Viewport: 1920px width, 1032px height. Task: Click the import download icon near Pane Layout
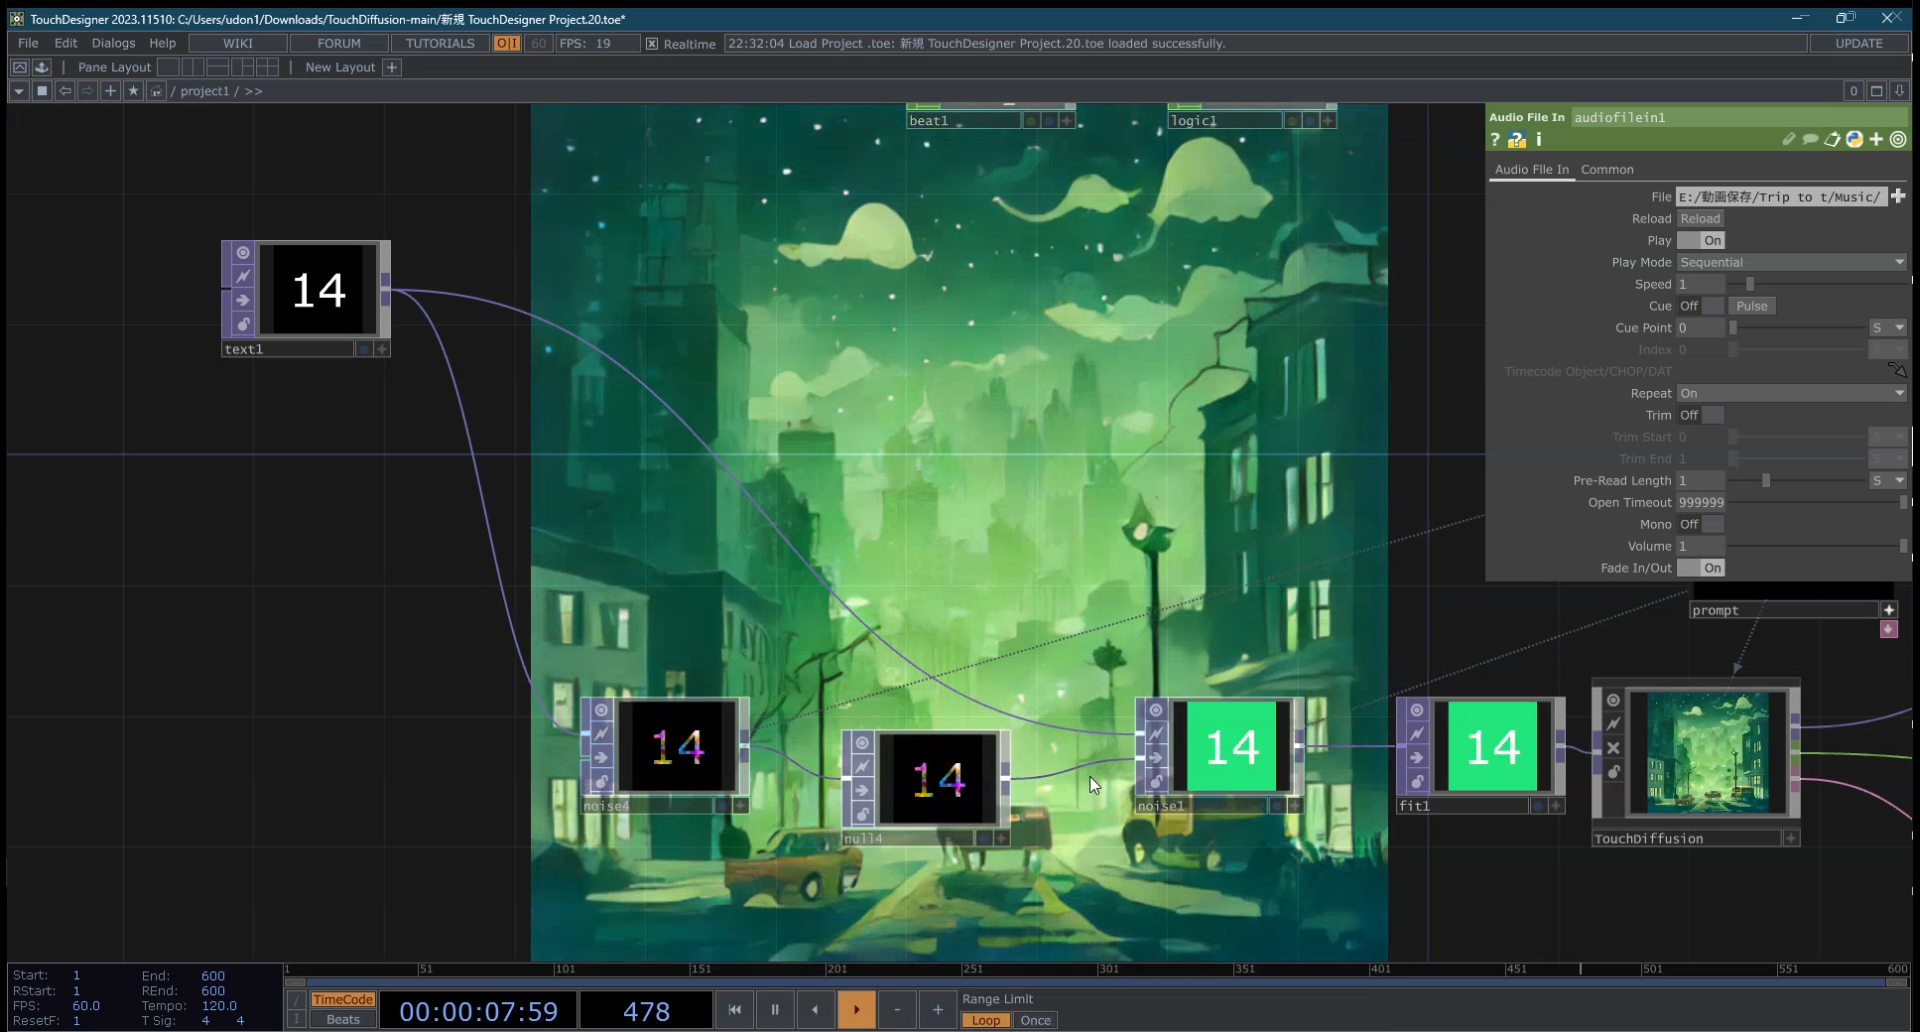click(x=42, y=67)
